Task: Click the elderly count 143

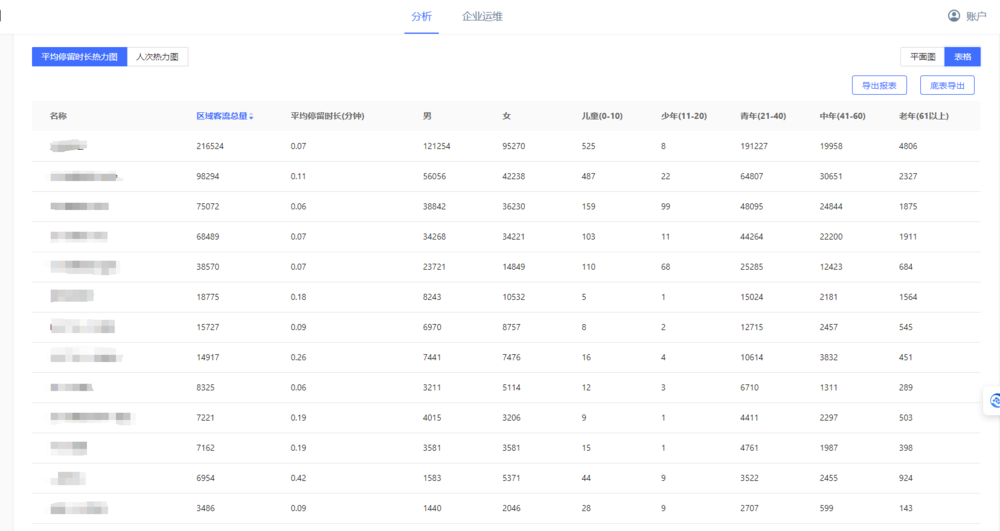Action: tap(906, 508)
